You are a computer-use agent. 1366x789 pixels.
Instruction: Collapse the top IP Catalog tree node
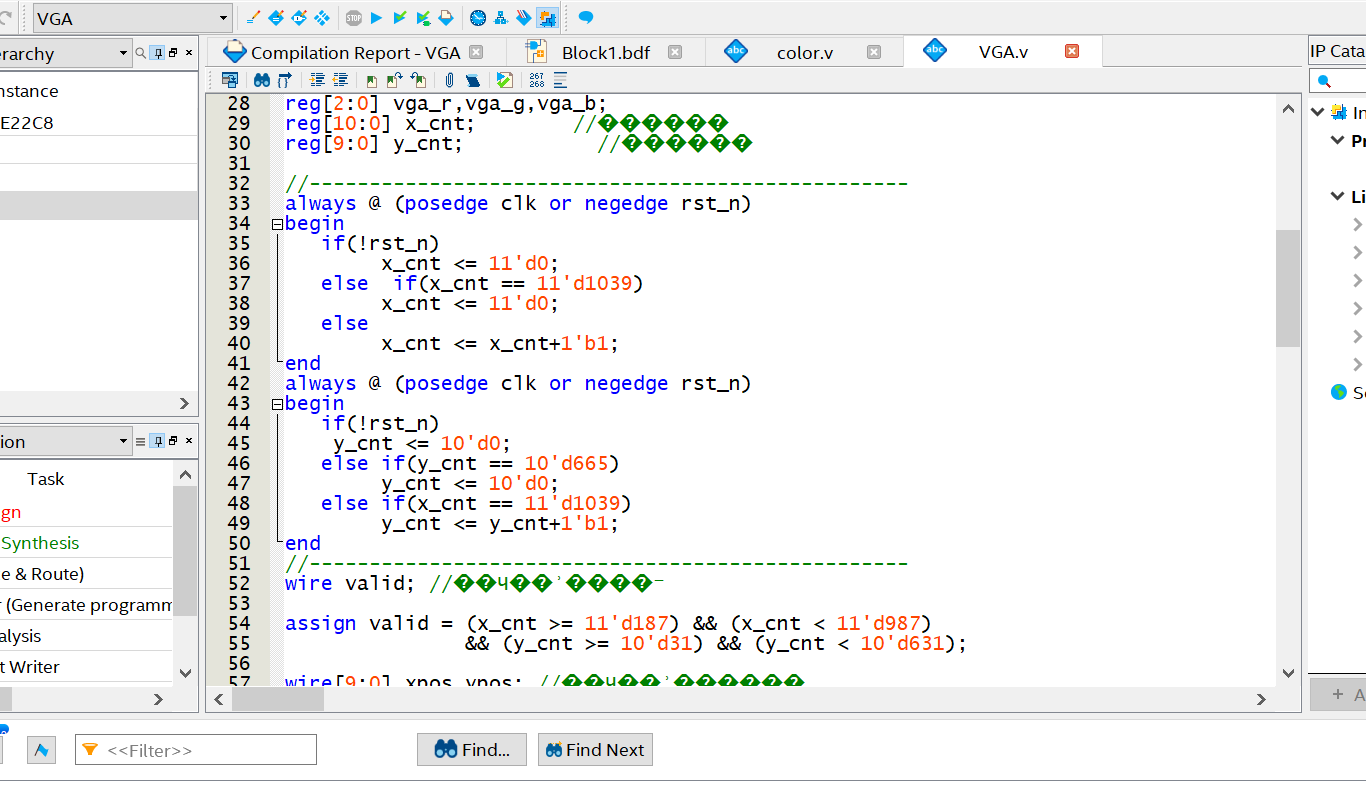pos(1318,112)
